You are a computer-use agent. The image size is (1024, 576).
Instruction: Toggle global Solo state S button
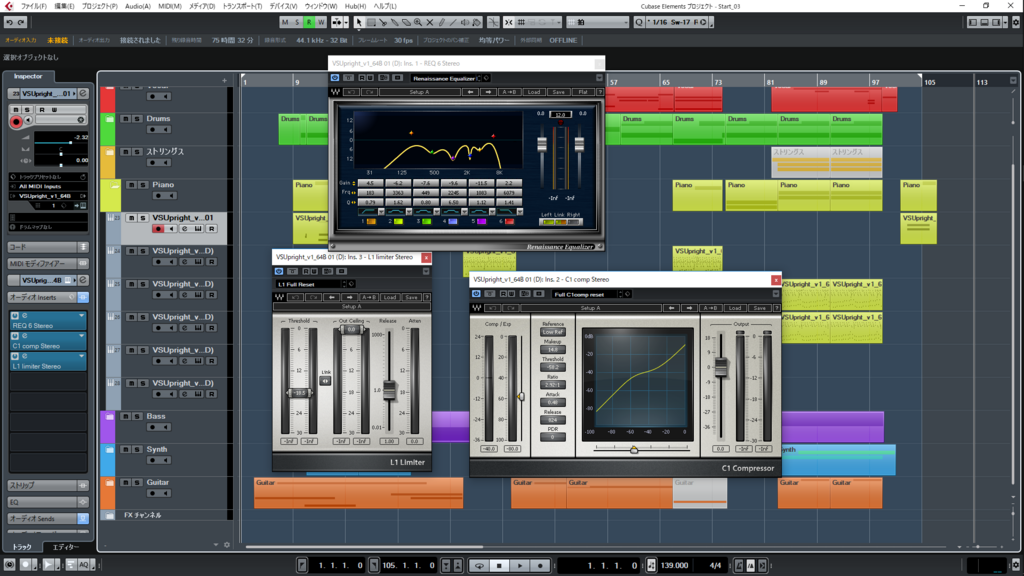point(296,22)
